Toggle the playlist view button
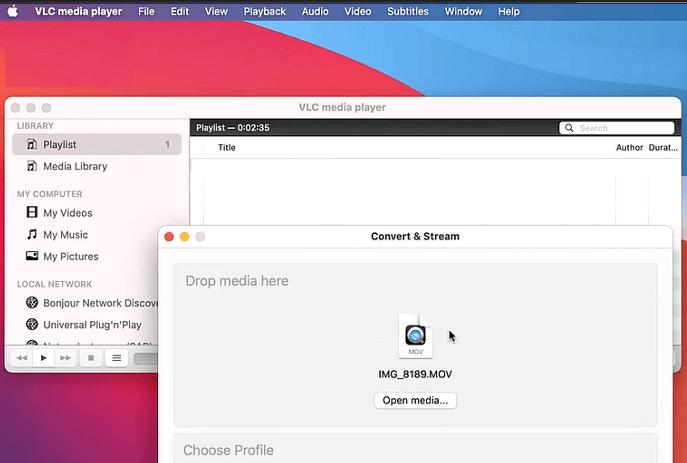The width and height of the screenshot is (687, 463). 117,358
